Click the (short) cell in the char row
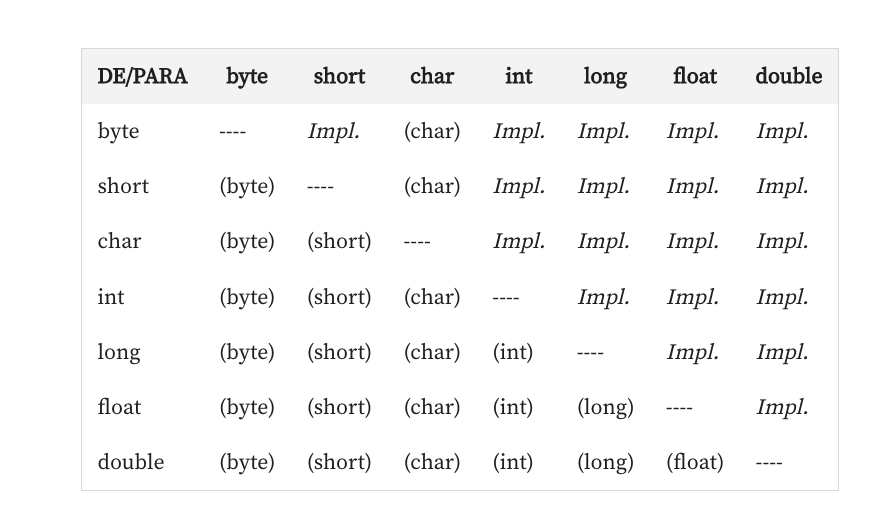This screenshot has width=876, height=518. 339,241
